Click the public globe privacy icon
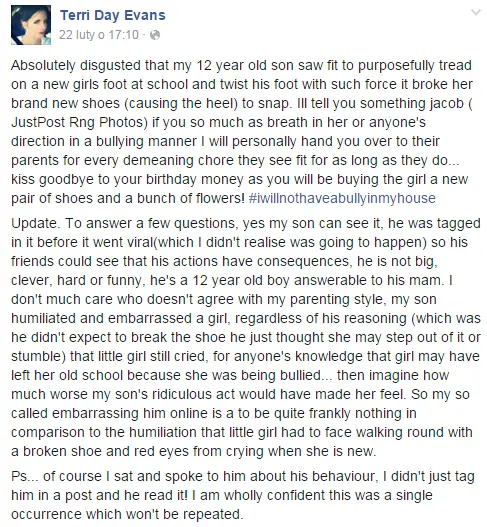Screen dimensions: 487x527 tap(155, 35)
